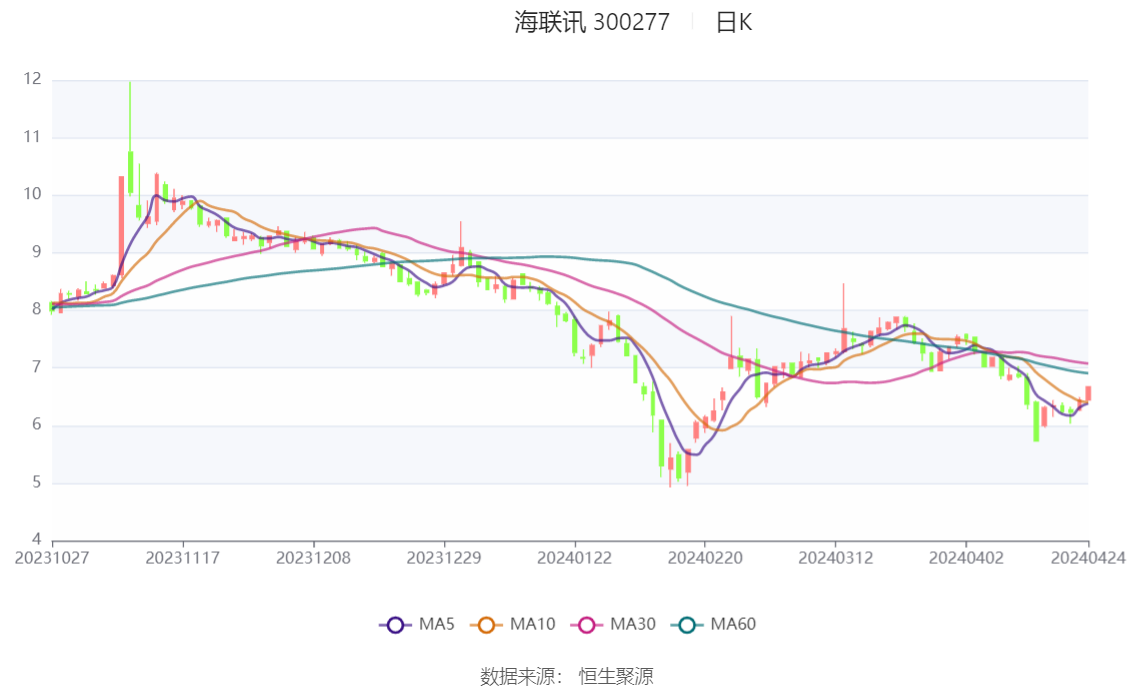
Task: Toggle the MA5 legend series
Action: pyautogui.click(x=417, y=624)
